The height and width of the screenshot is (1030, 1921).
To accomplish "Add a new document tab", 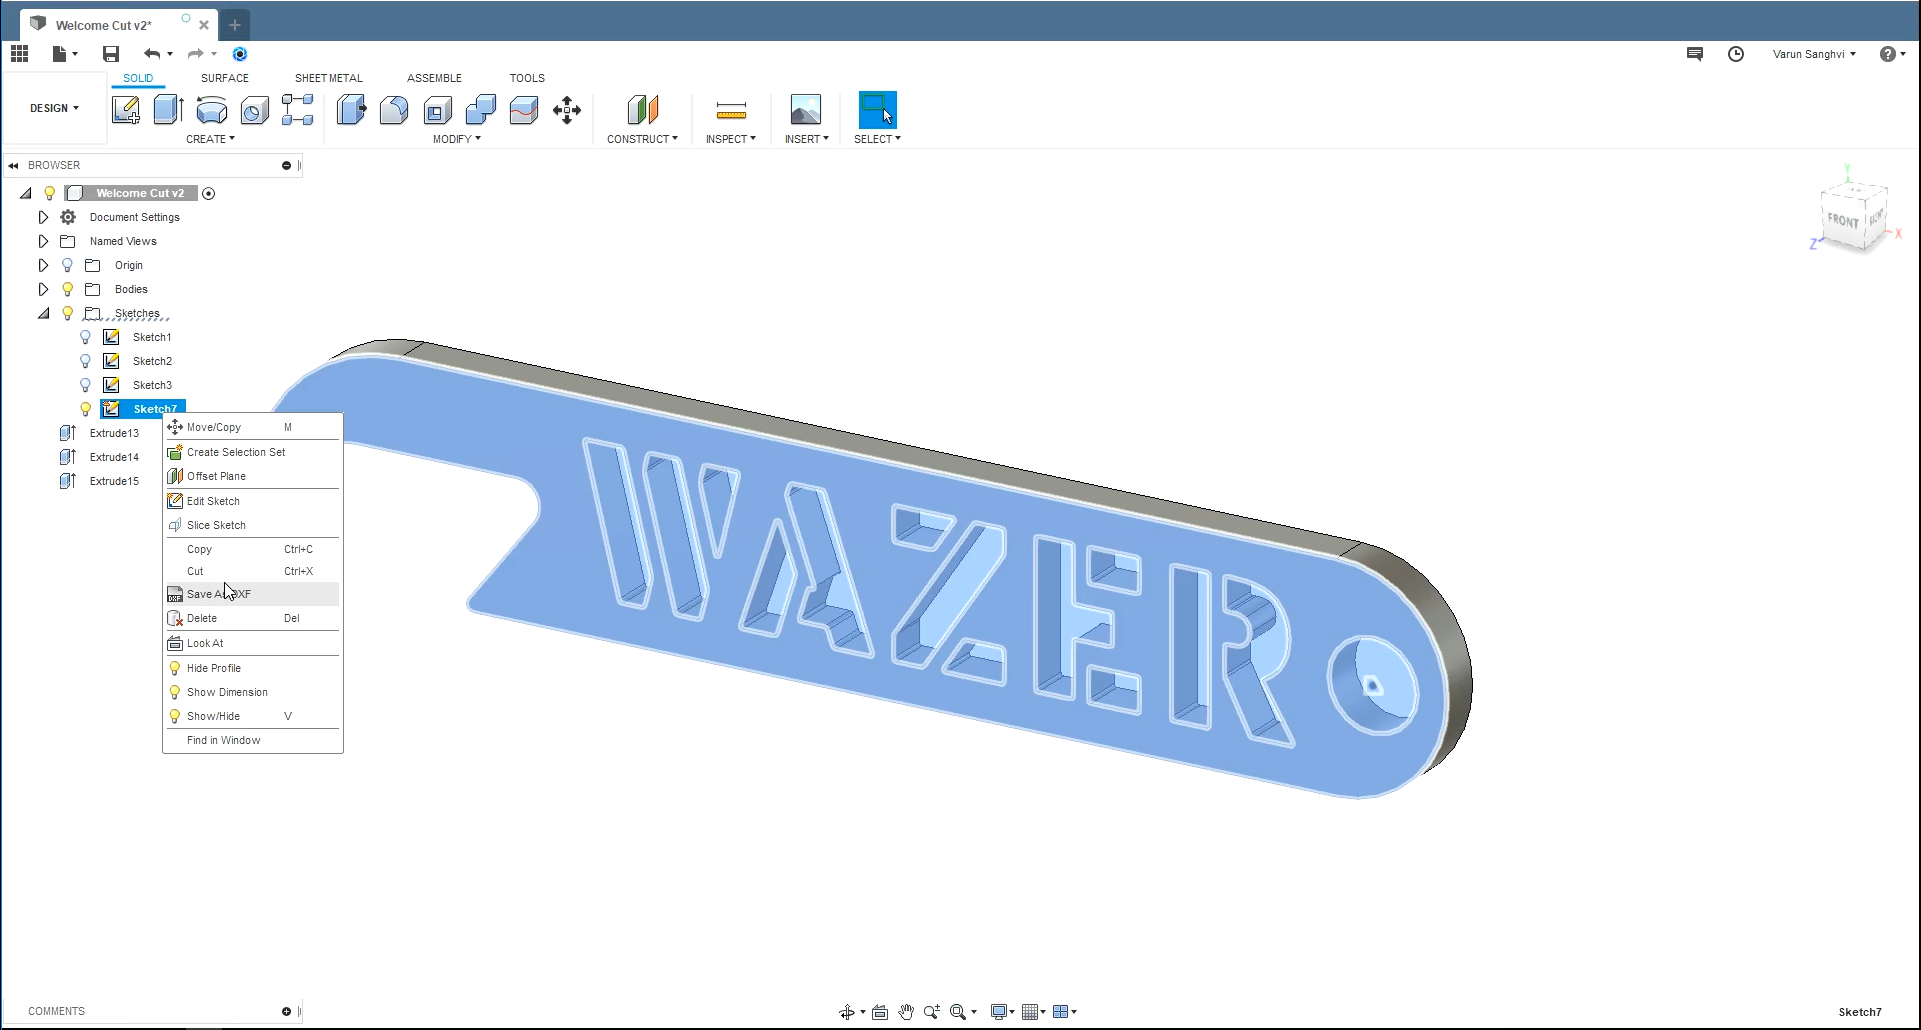I will (x=235, y=25).
